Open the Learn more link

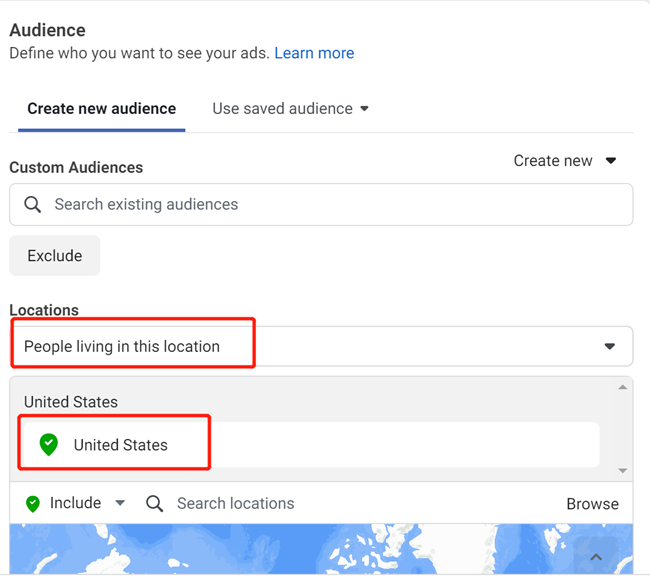(x=314, y=53)
